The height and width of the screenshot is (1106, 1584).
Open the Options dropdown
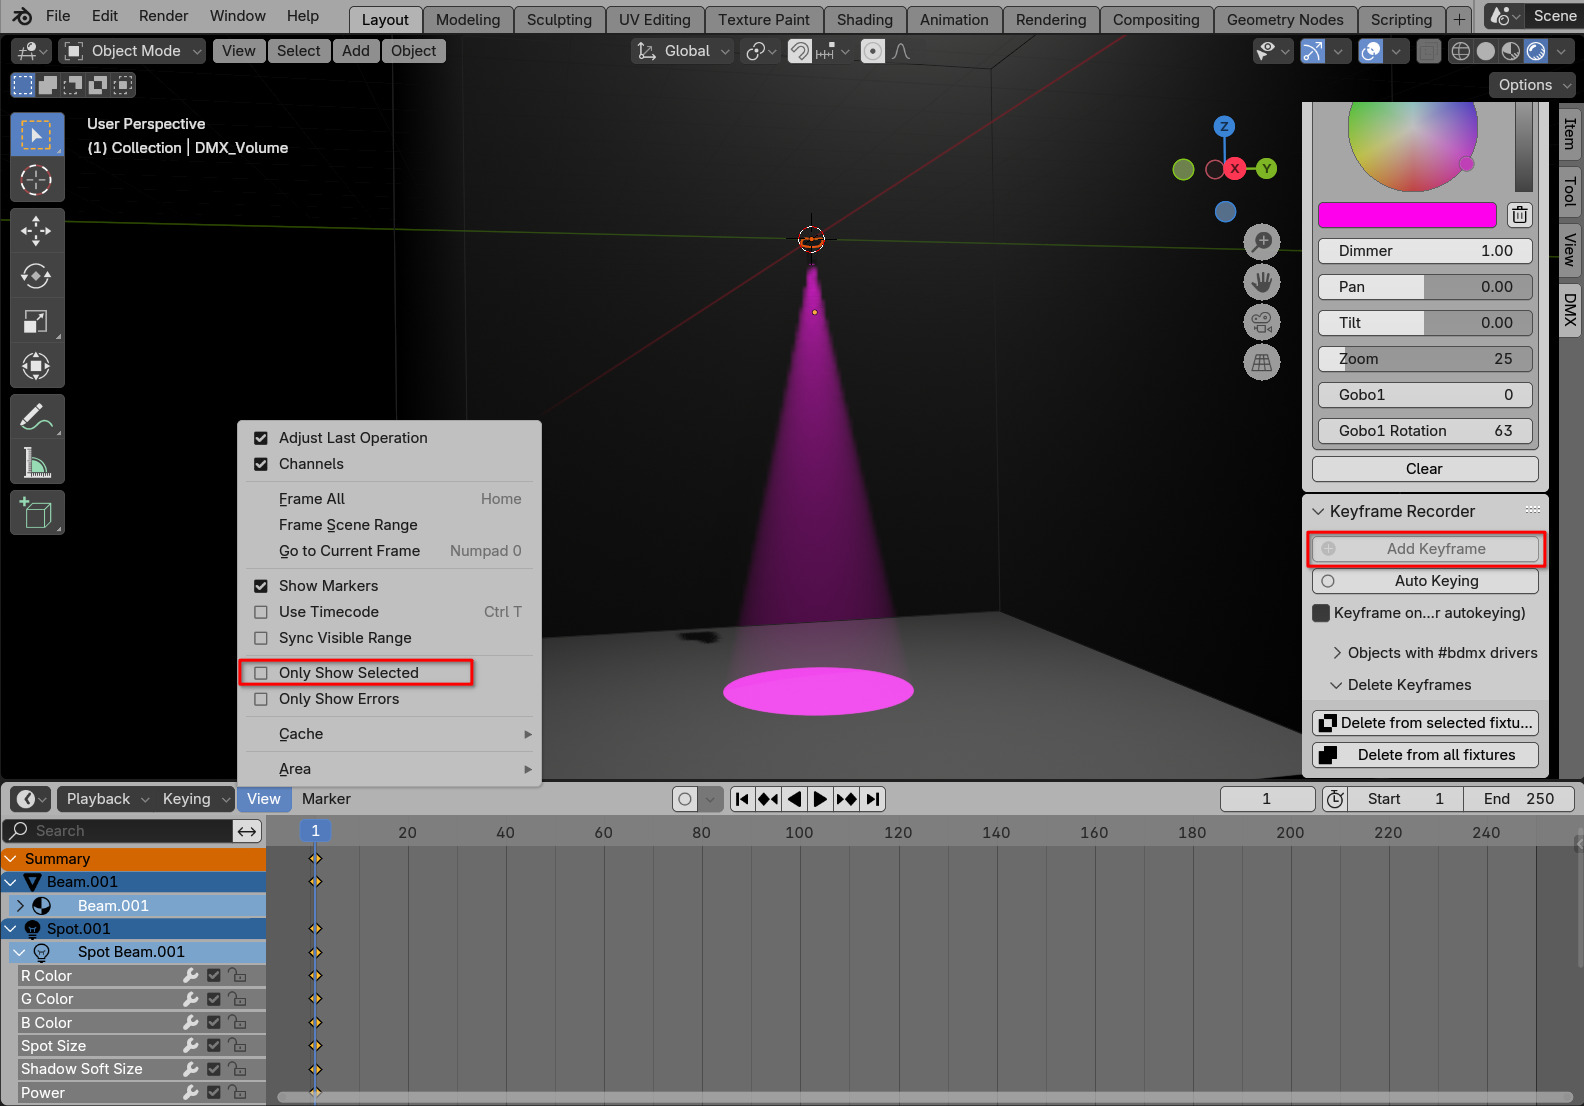click(1532, 85)
